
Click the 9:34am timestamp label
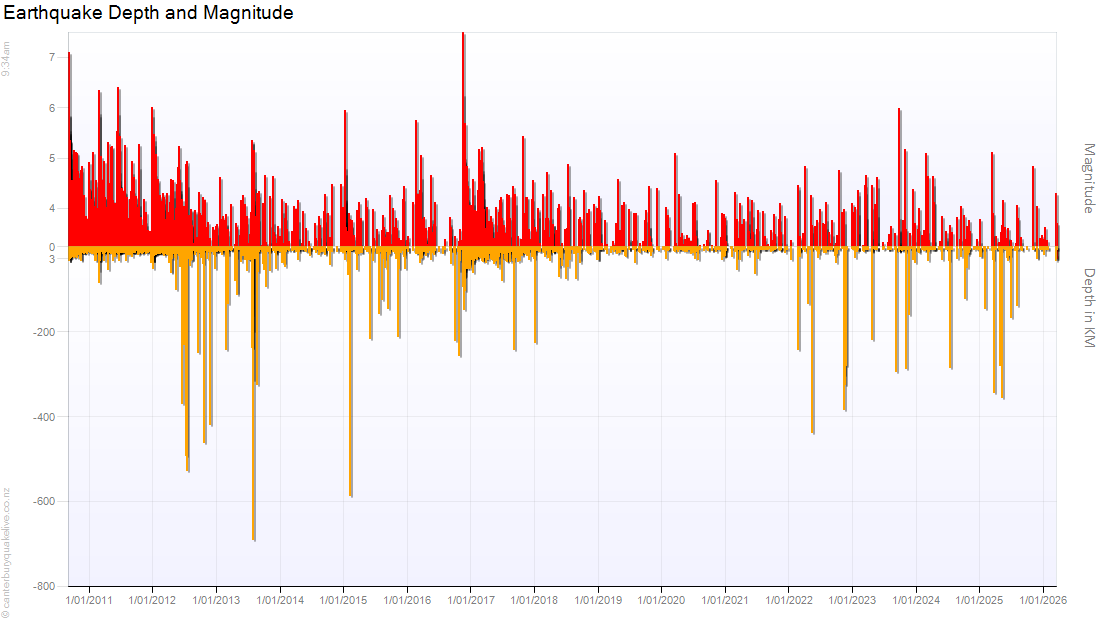[x=7, y=60]
